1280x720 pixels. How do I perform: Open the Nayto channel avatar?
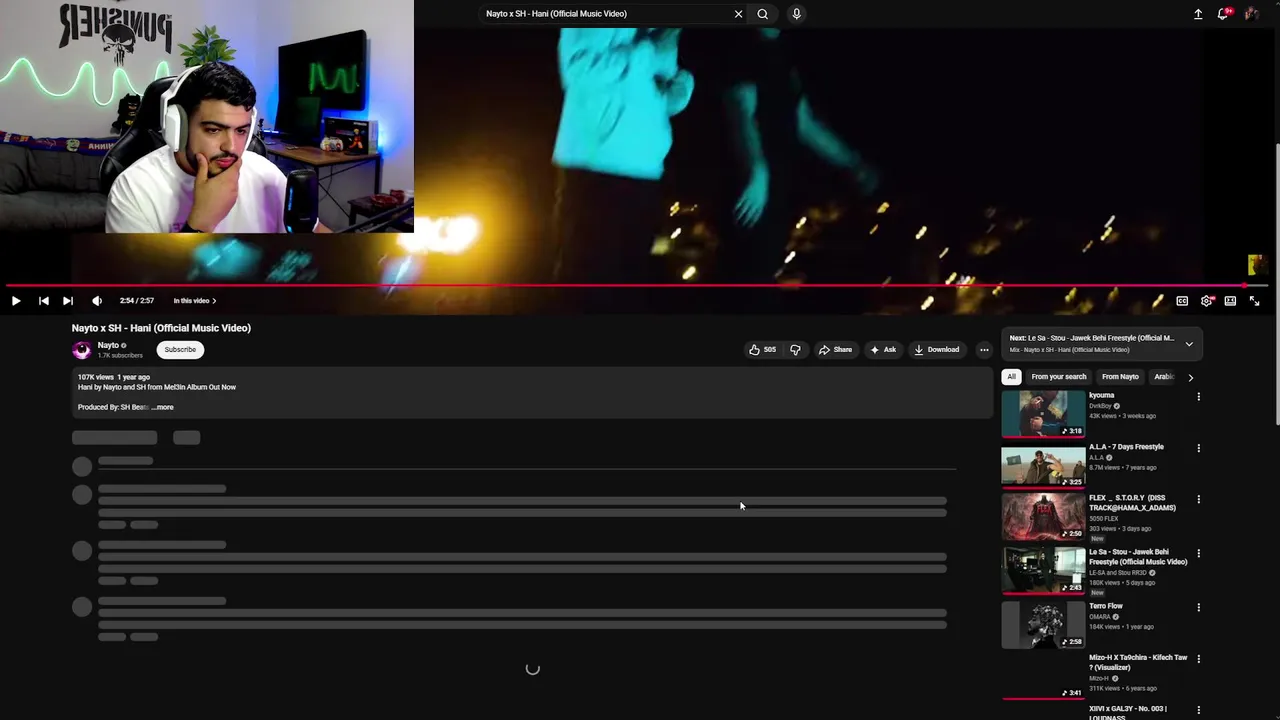point(82,350)
